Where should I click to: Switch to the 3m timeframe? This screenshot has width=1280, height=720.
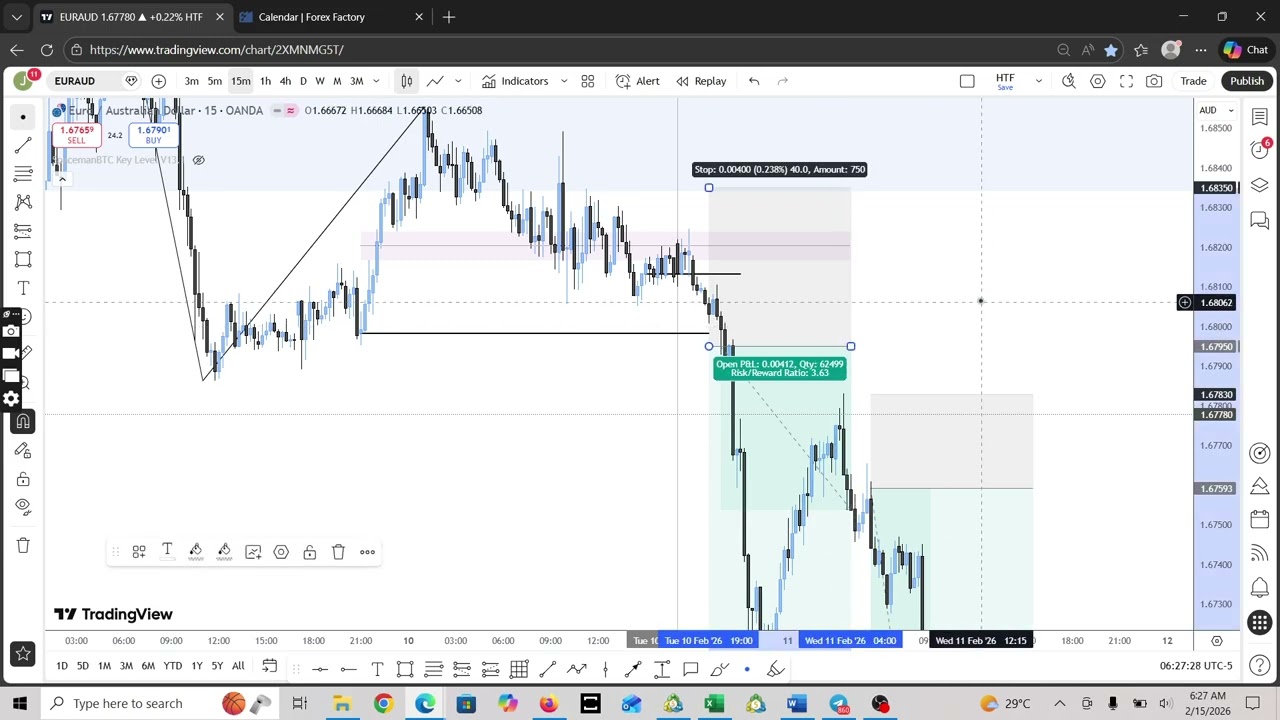click(x=191, y=81)
